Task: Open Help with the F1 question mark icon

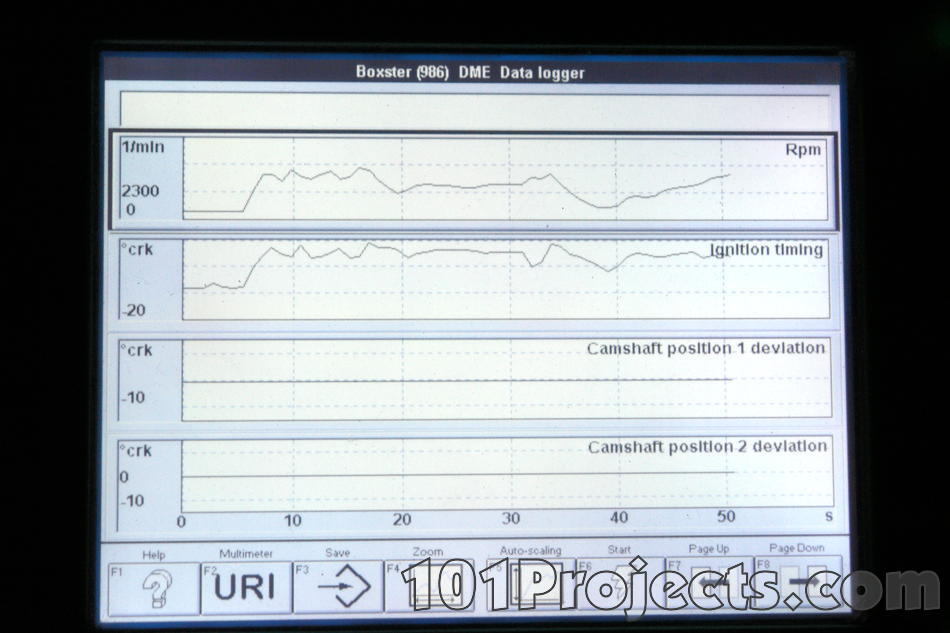Action: [x=154, y=588]
